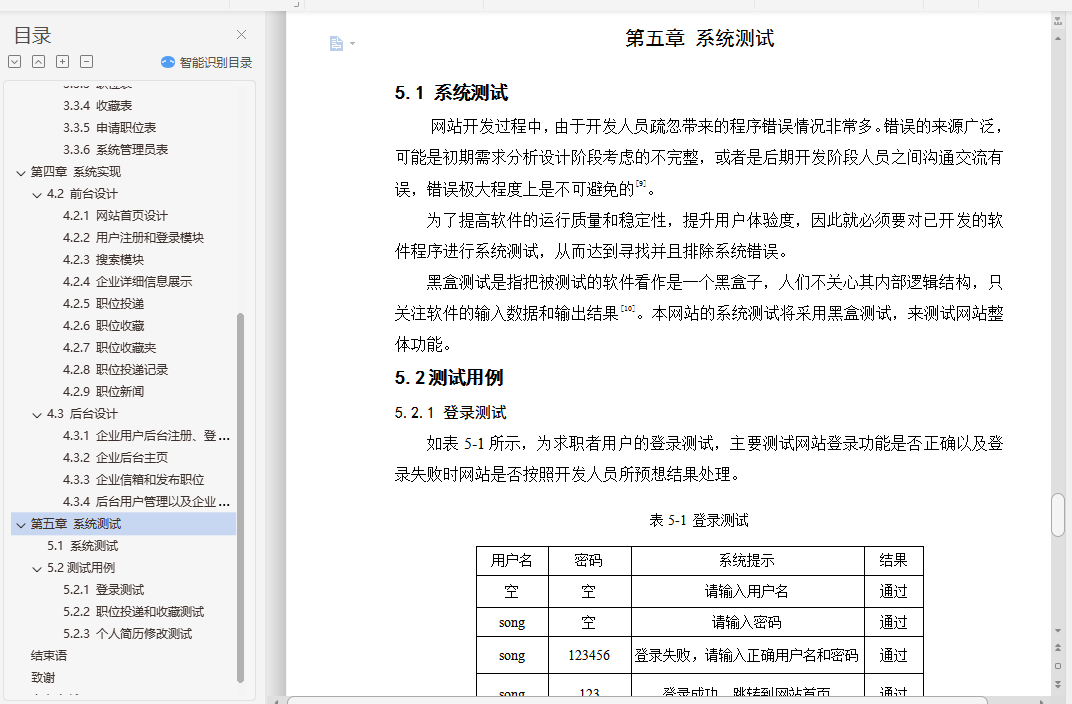Click the document's horizontal scrollbar track
The height and width of the screenshot is (704, 1072).
click(660, 701)
